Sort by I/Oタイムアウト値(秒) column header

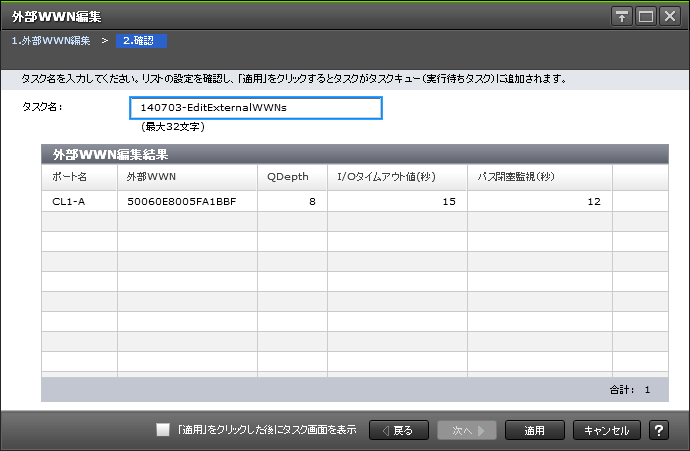pos(397,177)
